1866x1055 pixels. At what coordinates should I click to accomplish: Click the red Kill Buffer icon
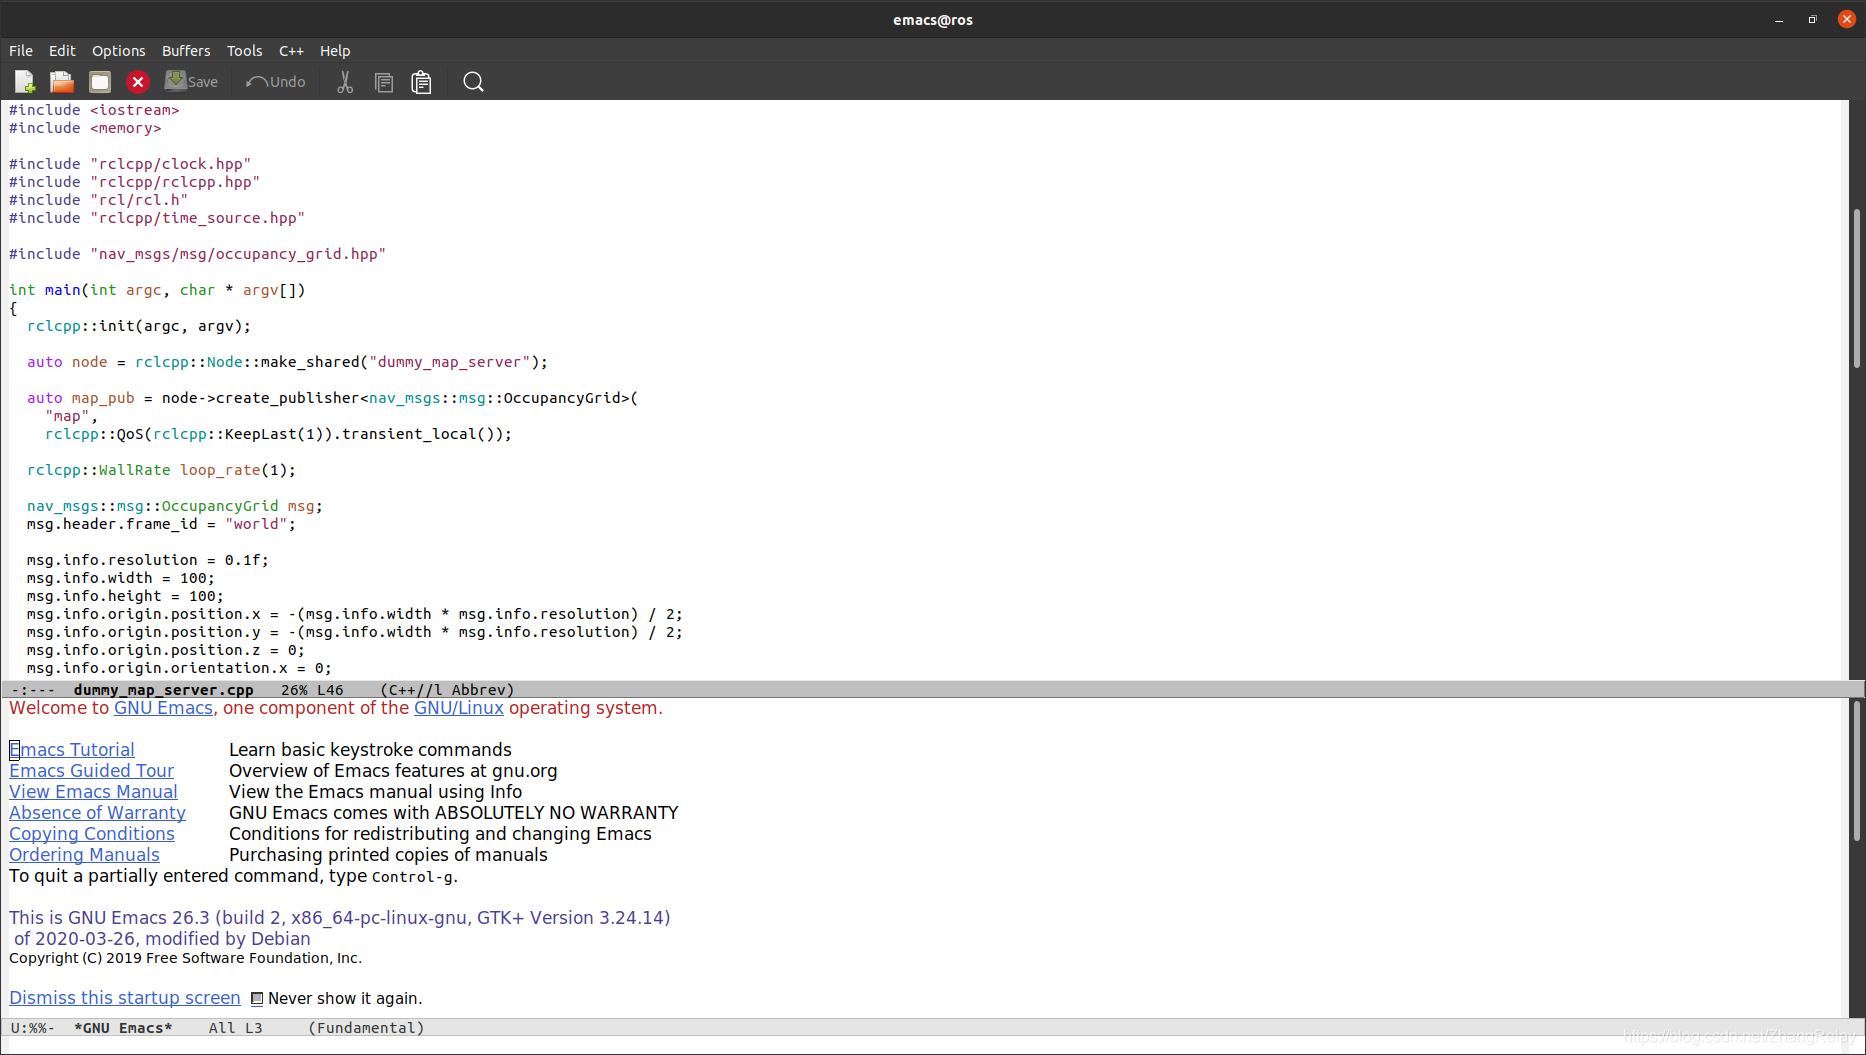138,82
